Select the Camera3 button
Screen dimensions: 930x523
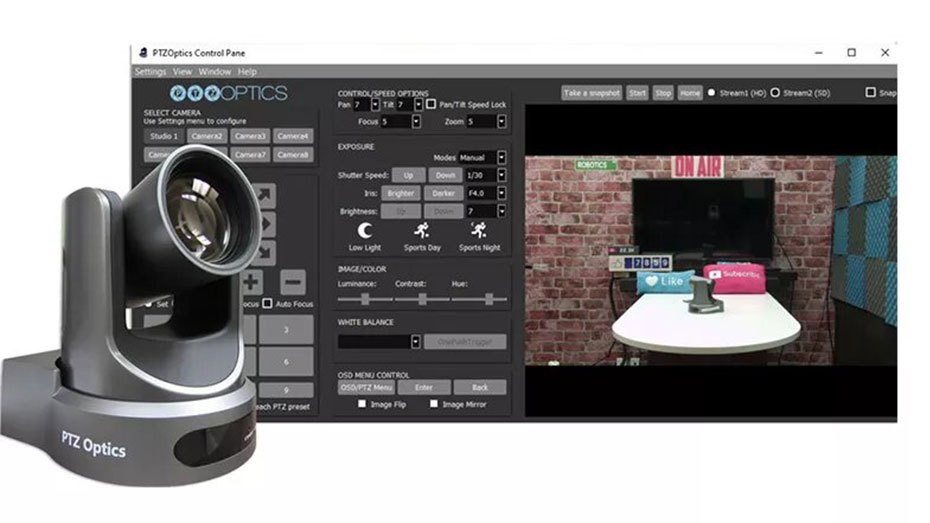[250, 136]
